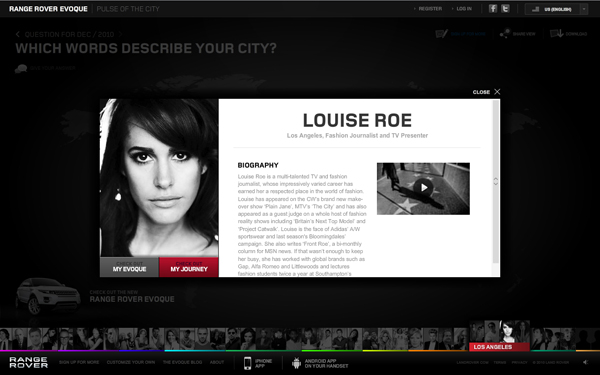Click Louise Roe's large portrait photo
600x375 pixels.
click(x=159, y=178)
